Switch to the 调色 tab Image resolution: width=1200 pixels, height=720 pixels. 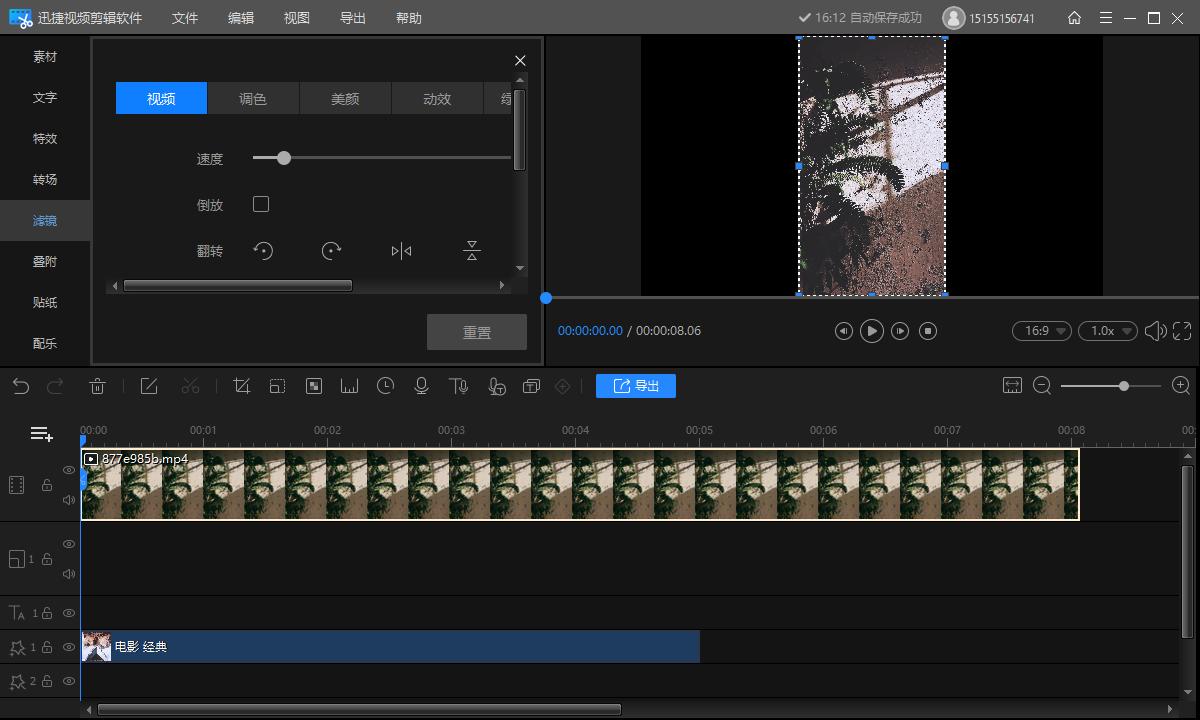253,99
